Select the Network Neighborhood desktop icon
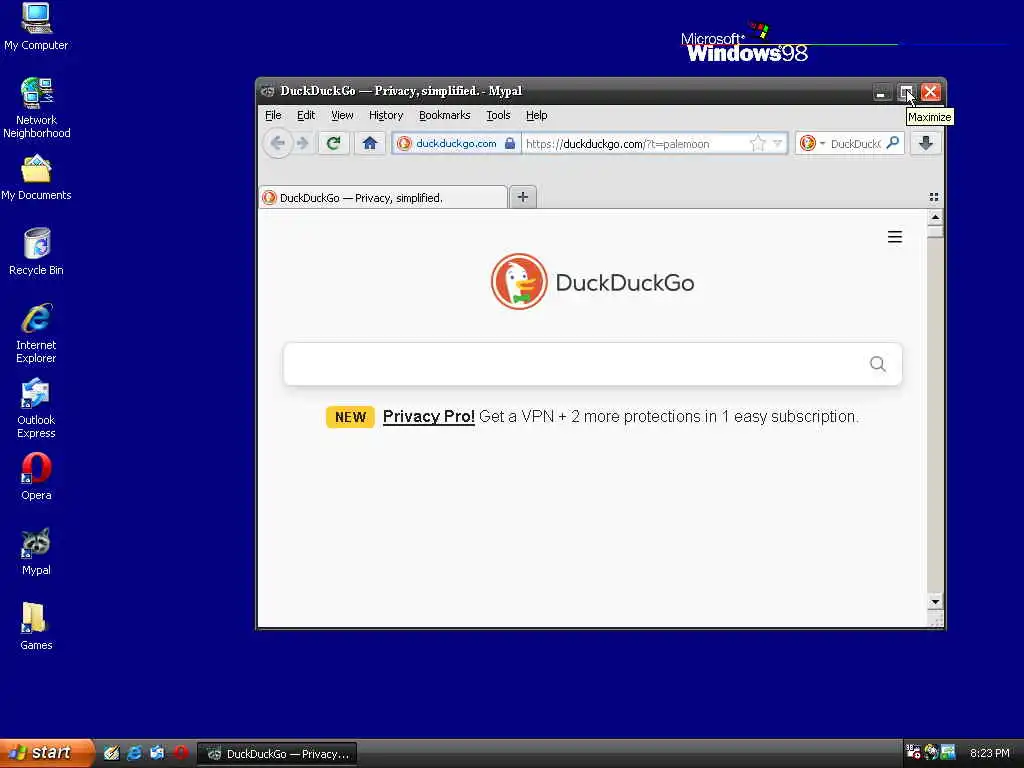 (x=36, y=108)
